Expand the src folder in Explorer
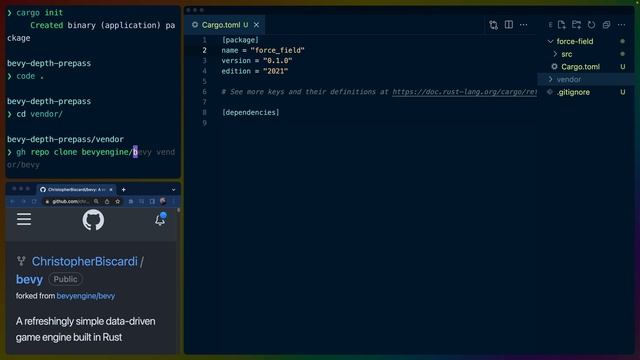 (x=586, y=54)
